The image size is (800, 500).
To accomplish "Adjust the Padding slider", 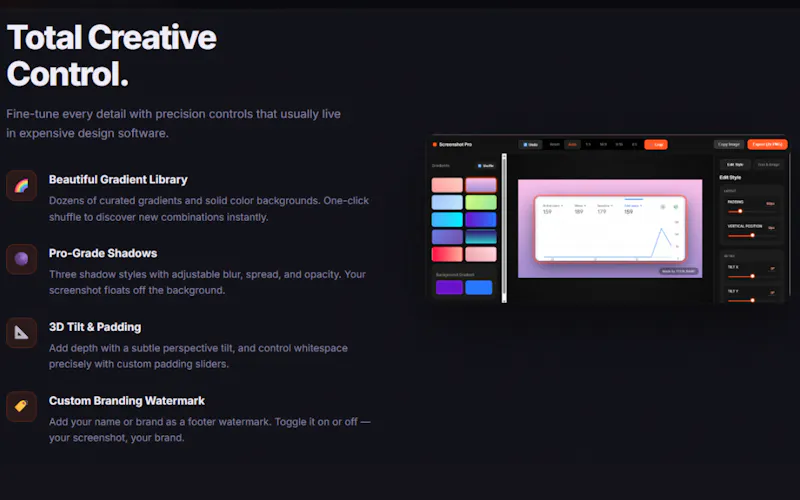I will point(751,211).
